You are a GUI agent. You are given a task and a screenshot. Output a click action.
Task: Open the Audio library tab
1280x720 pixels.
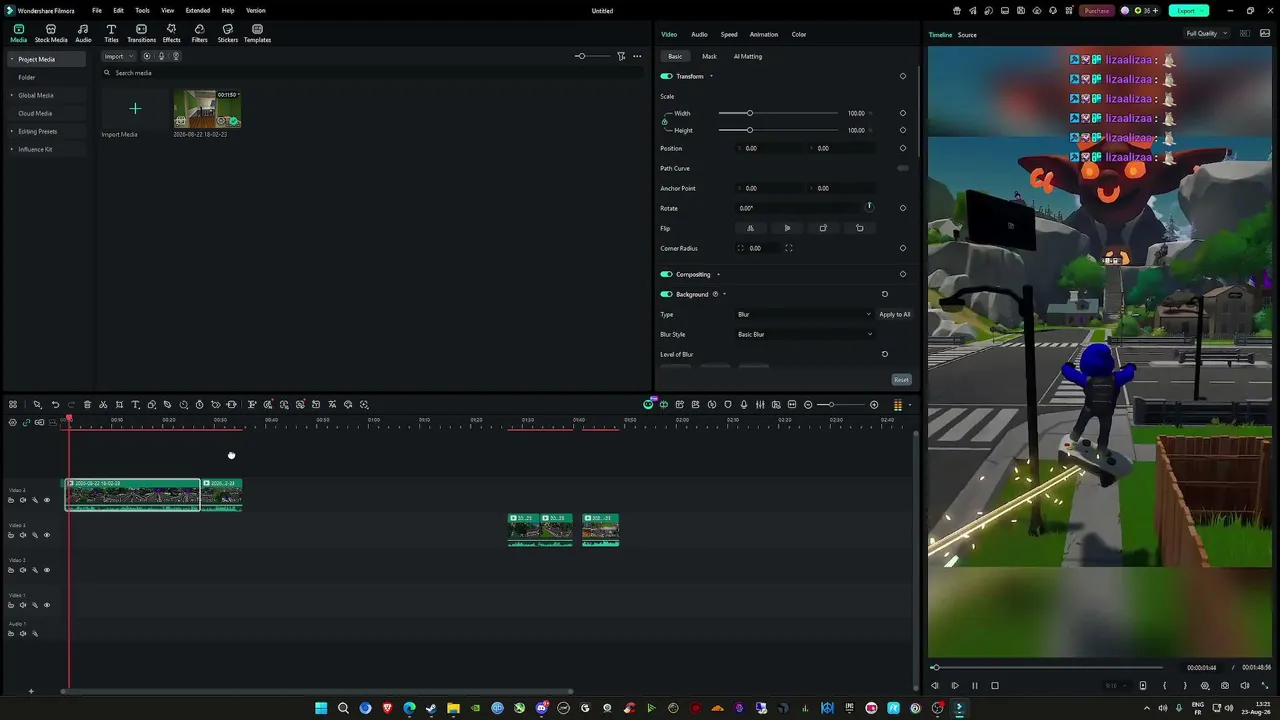pyautogui.click(x=83, y=34)
